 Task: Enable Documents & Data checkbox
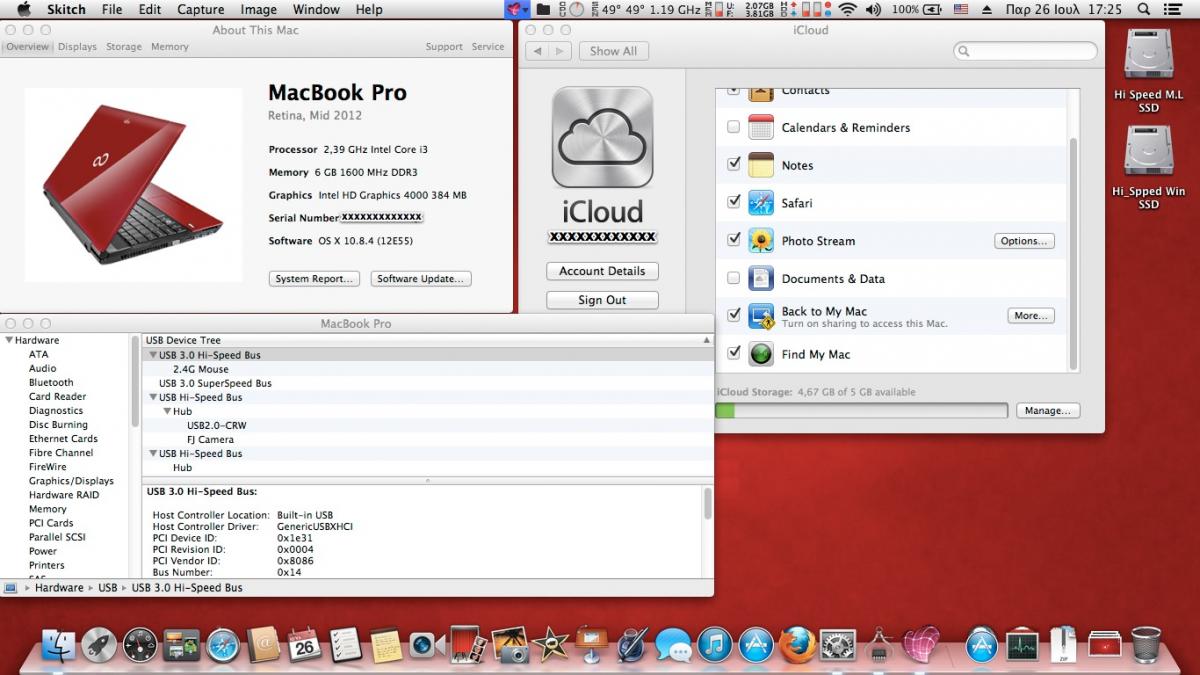pyautogui.click(x=734, y=278)
